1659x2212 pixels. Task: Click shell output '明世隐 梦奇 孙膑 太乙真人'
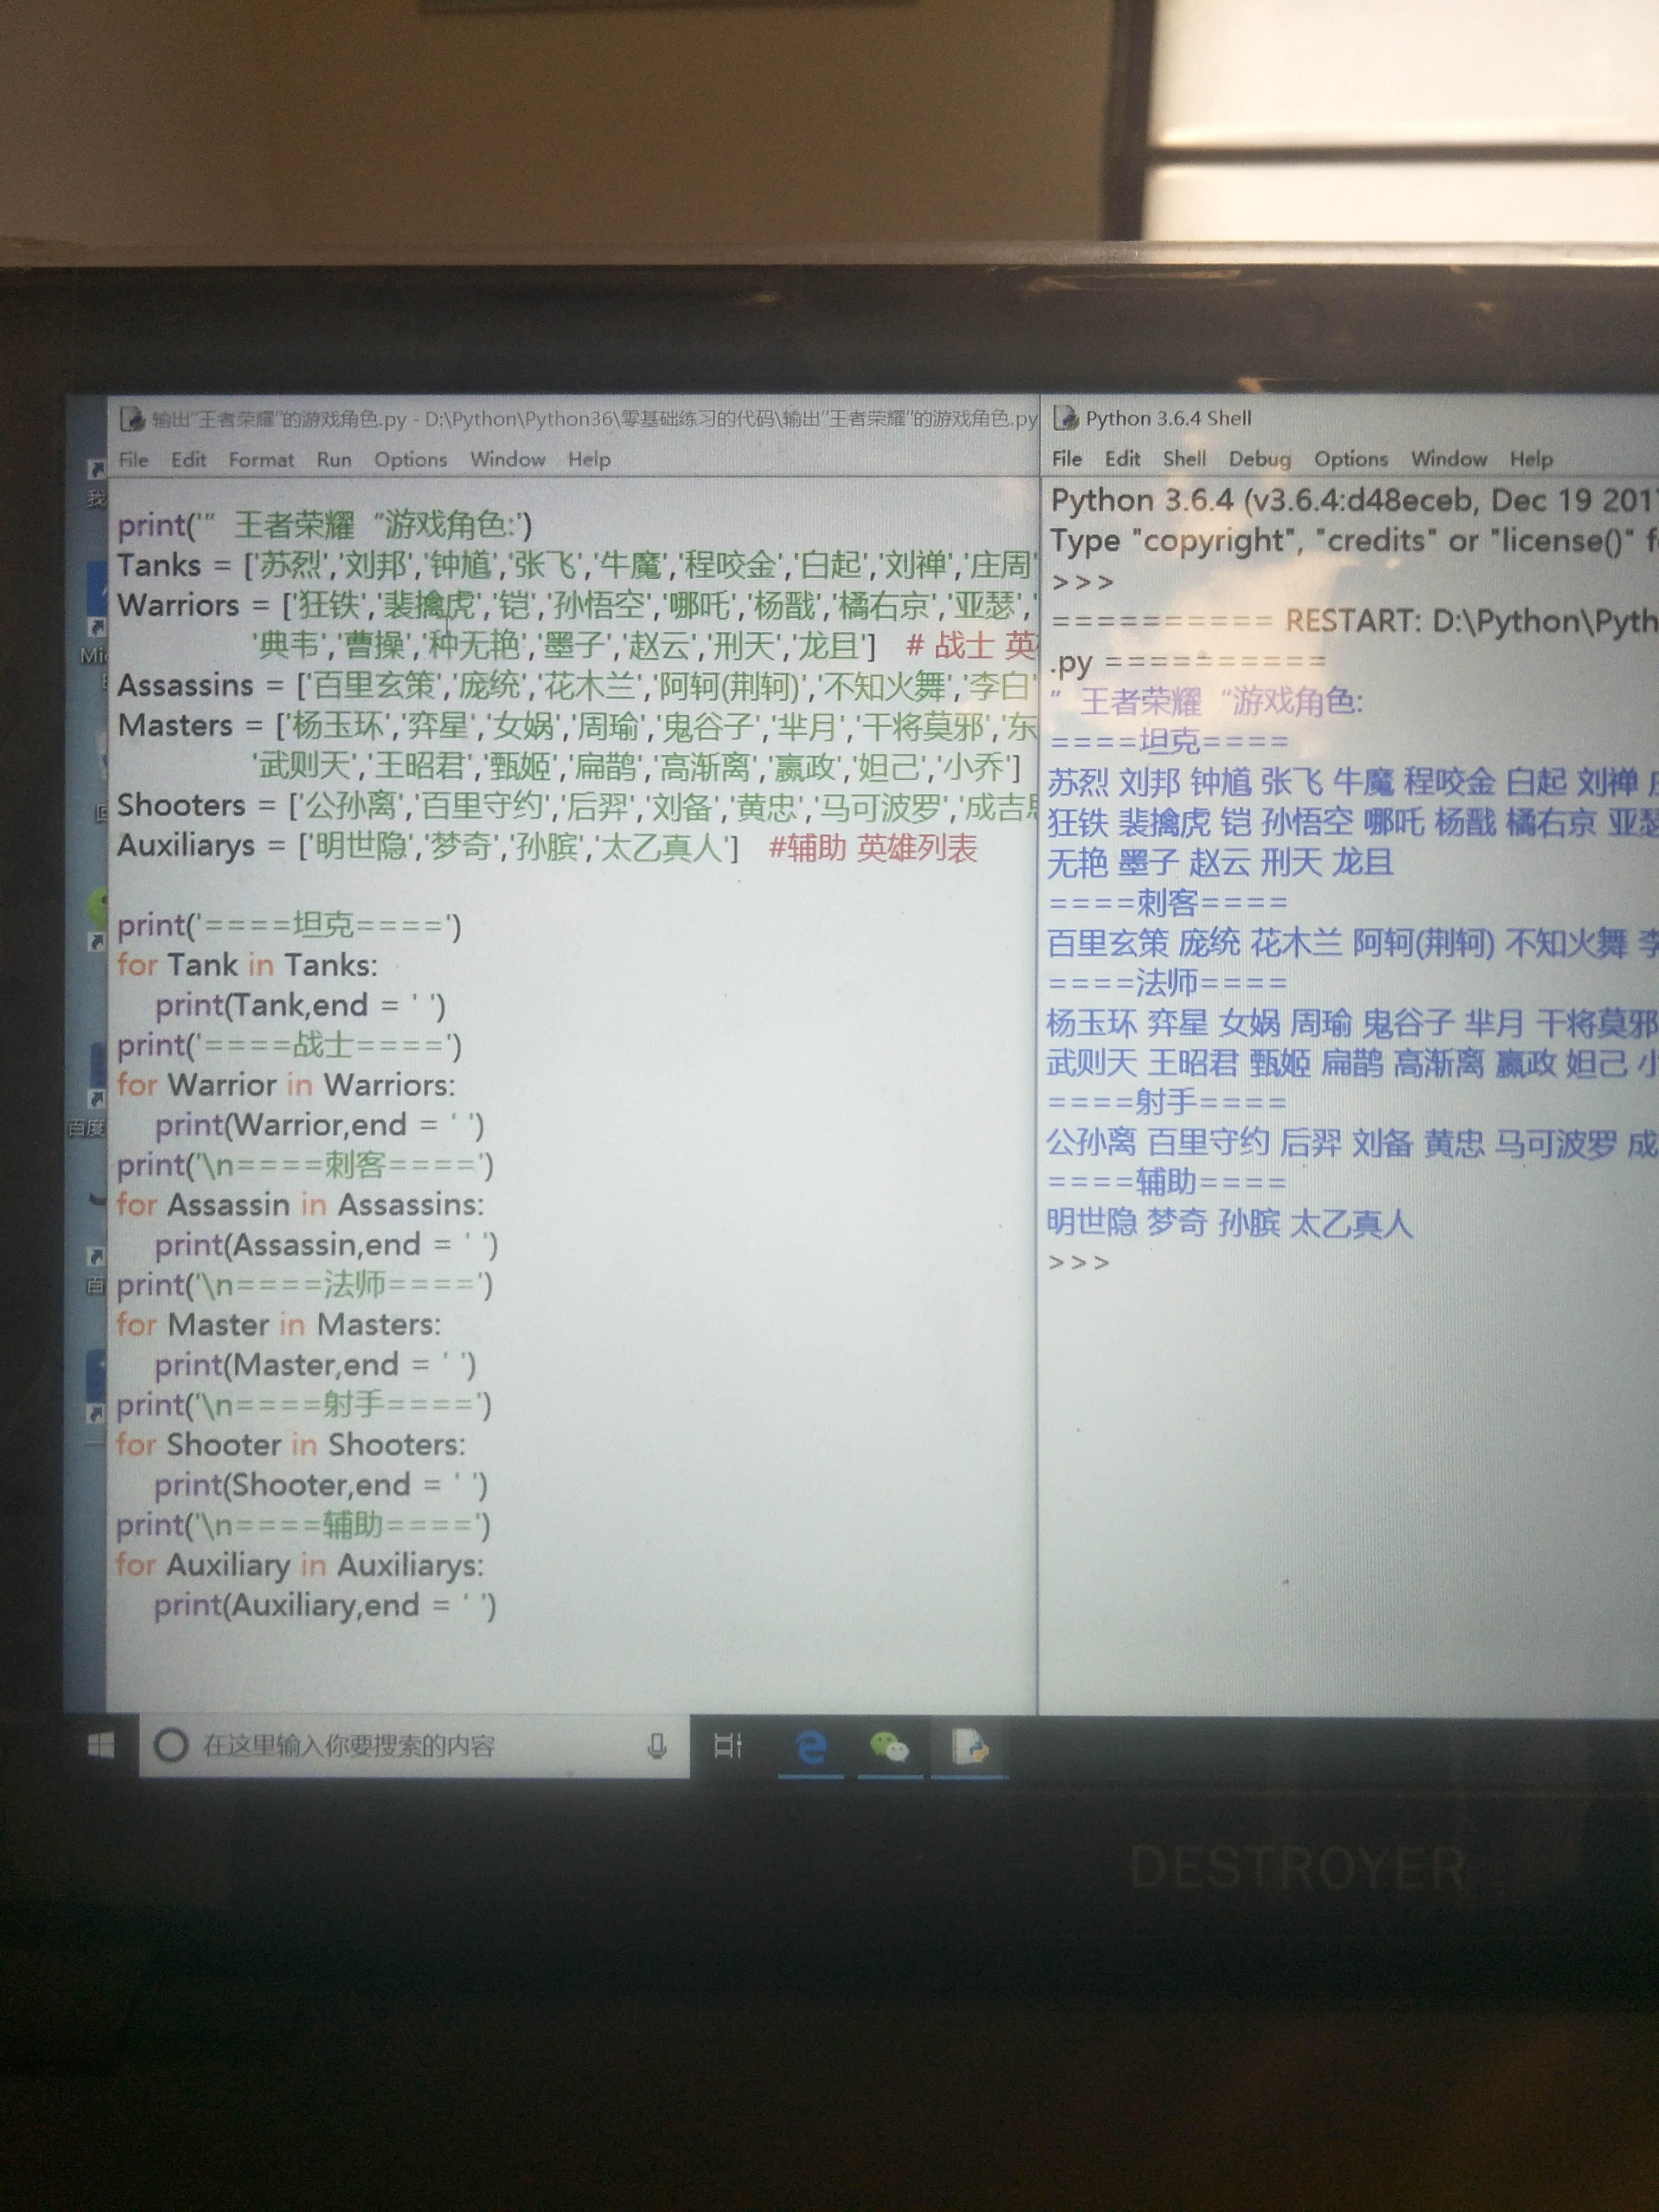(x=1230, y=1223)
